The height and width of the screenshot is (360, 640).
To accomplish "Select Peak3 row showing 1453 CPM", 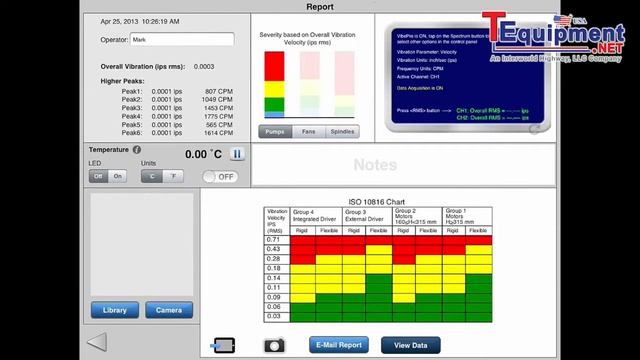I will [x=177, y=108].
